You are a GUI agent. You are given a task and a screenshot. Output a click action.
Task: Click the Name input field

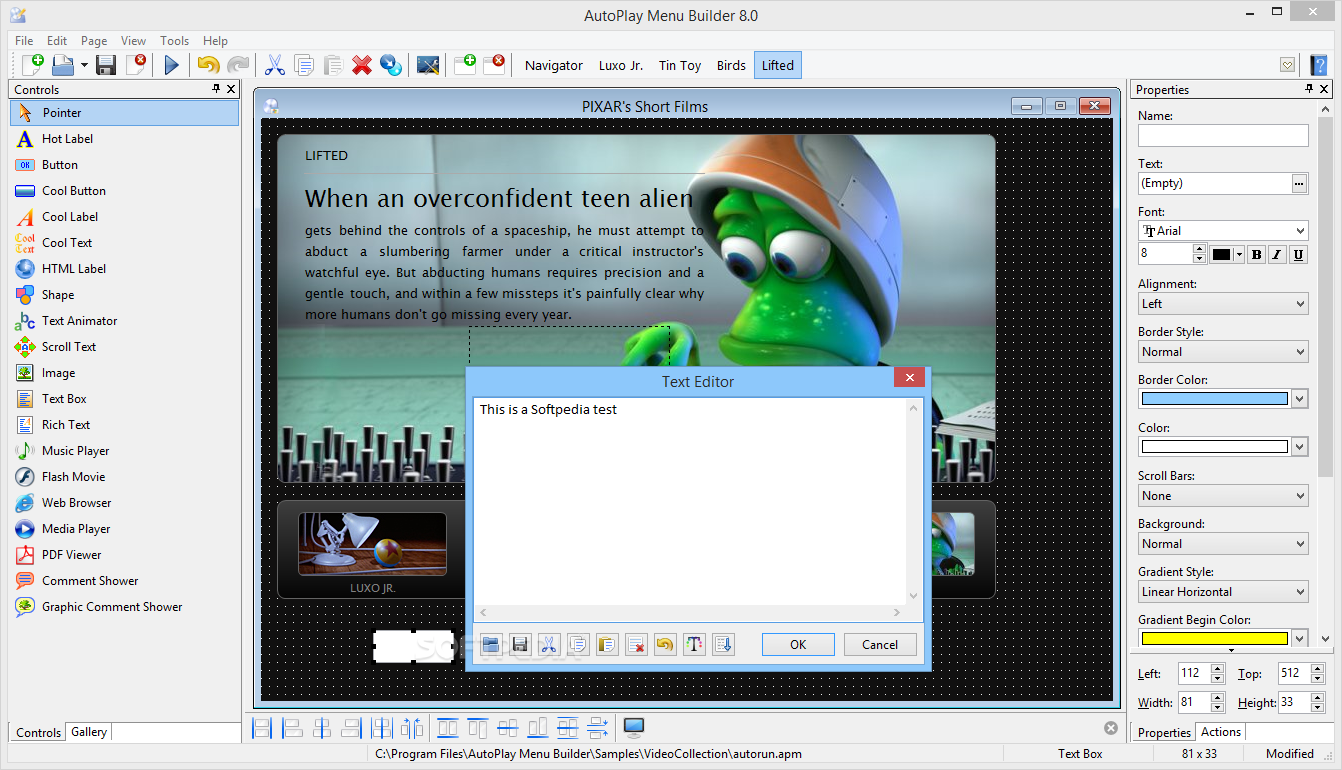[x=1223, y=135]
